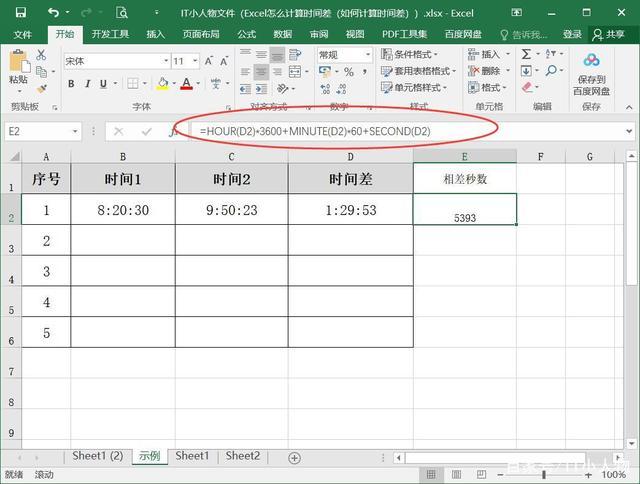Screen dimensions: 640x484
Task: Click the Copy icon in clipboard group
Action: point(41,72)
